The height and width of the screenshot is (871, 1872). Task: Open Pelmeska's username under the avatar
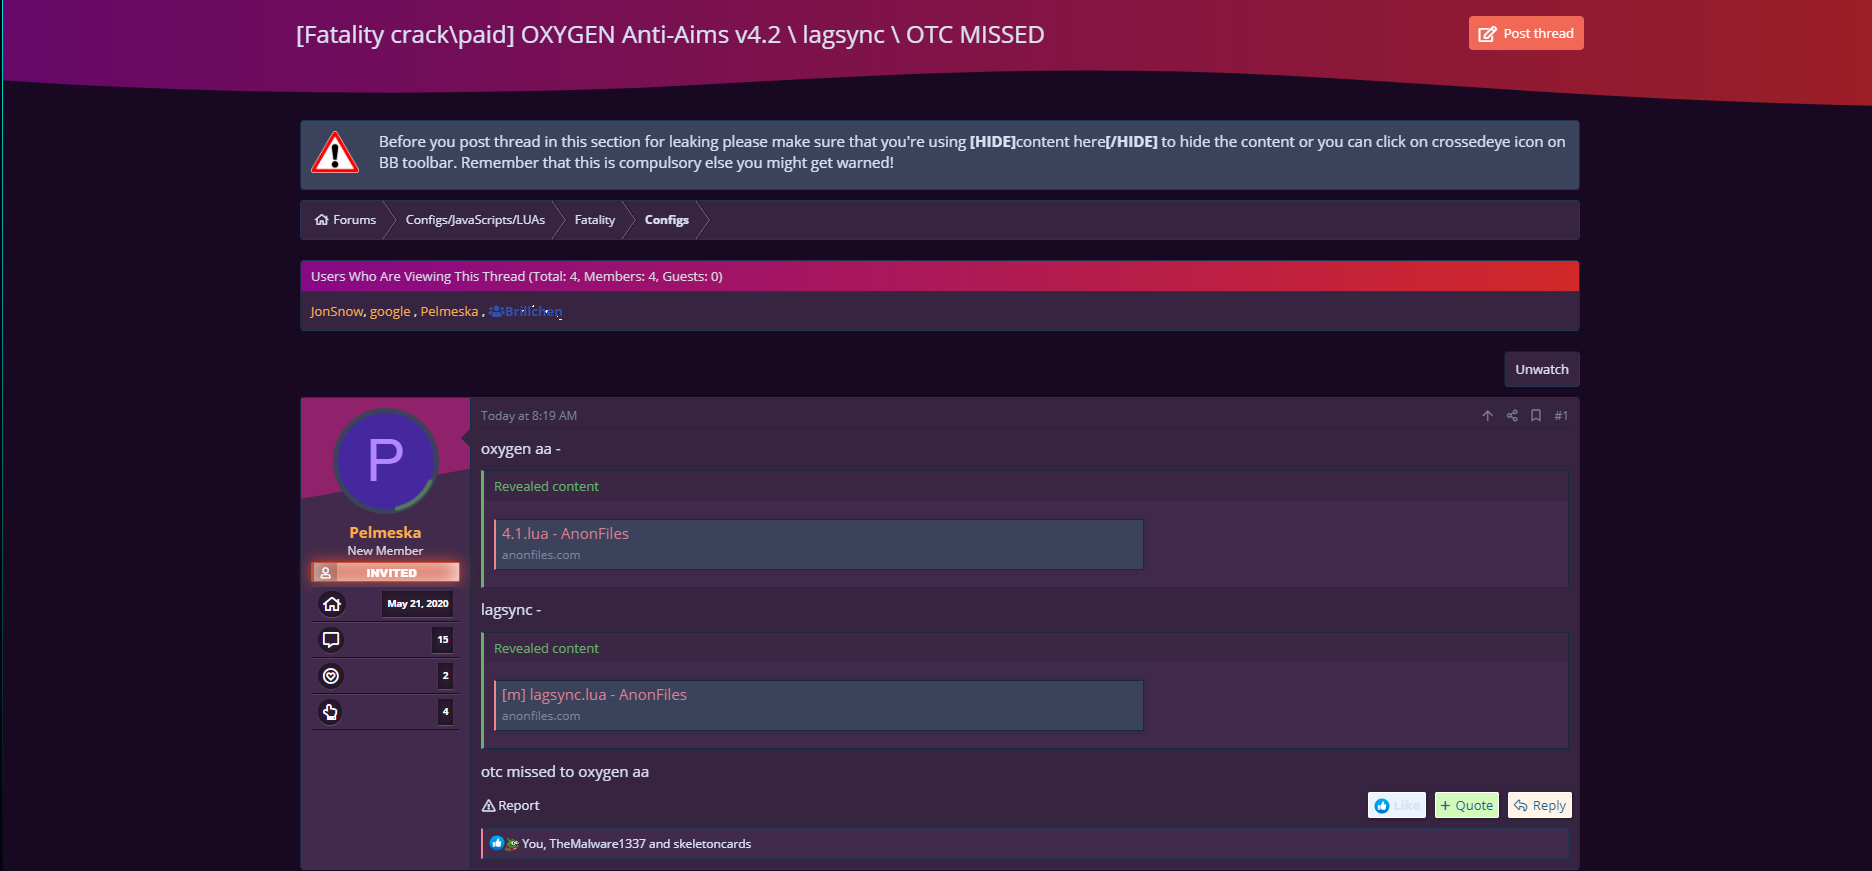(x=385, y=533)
